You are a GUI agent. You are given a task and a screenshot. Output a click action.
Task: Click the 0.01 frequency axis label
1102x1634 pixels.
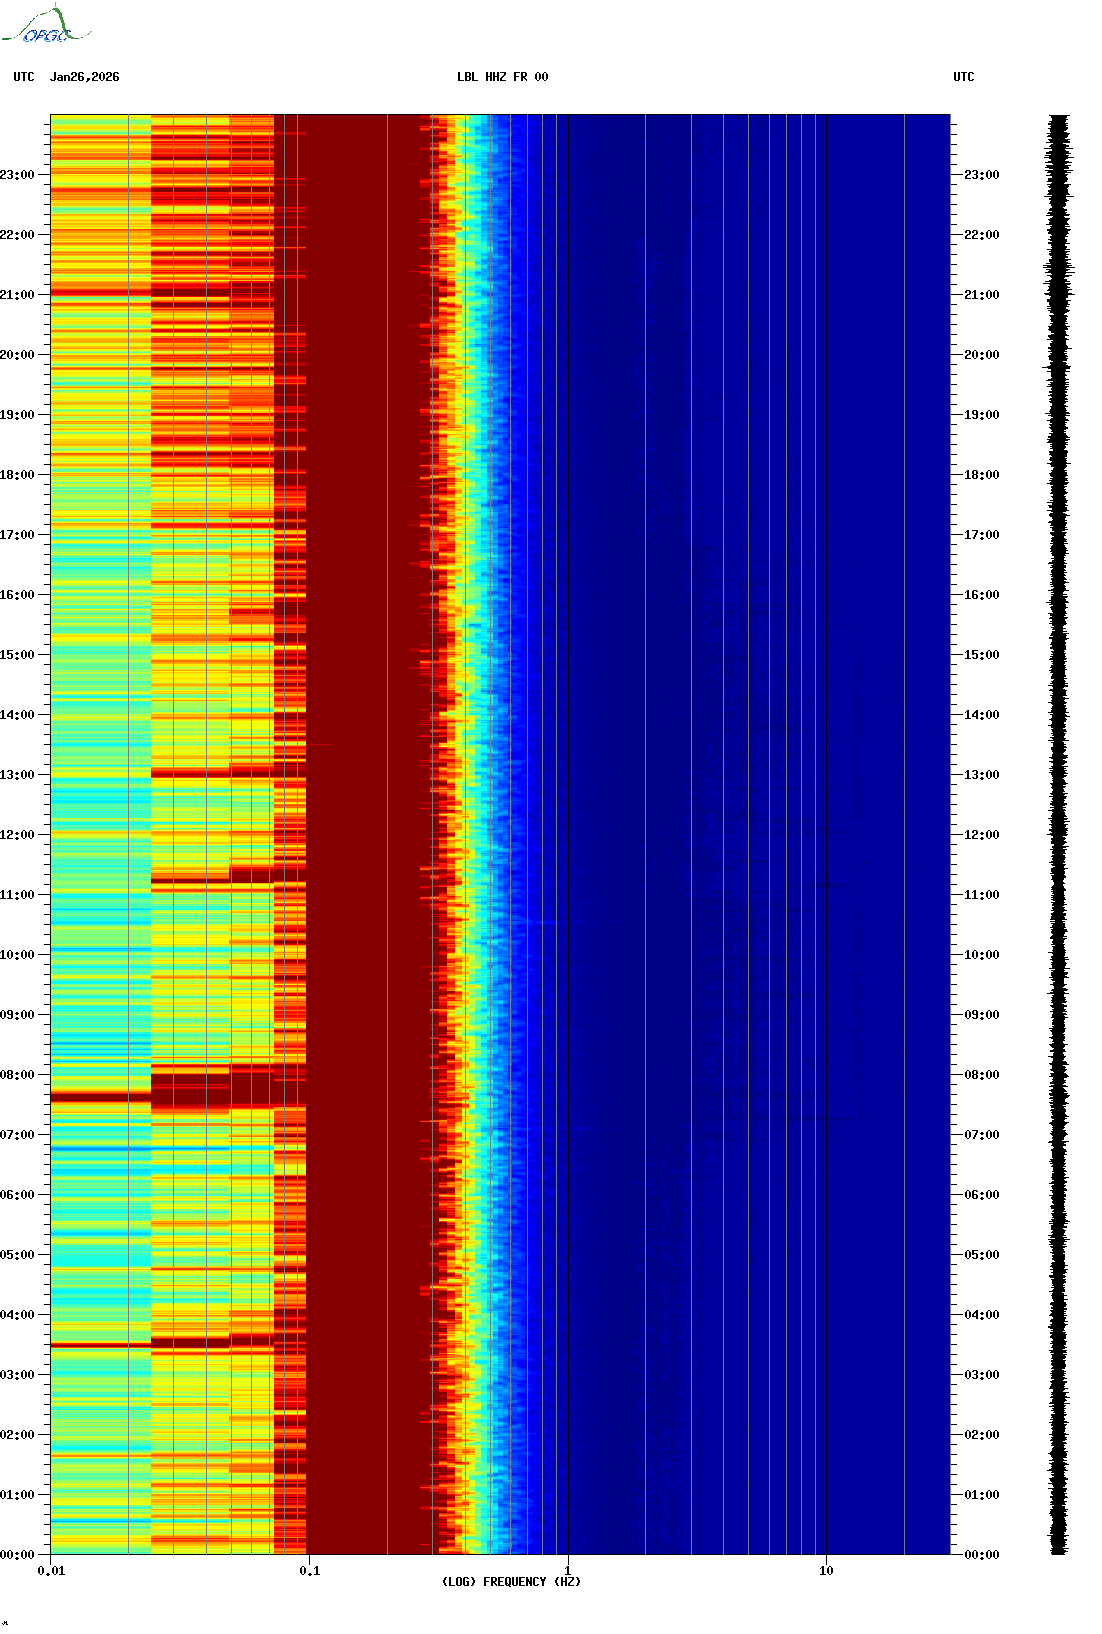click(x=51, y=1571)
